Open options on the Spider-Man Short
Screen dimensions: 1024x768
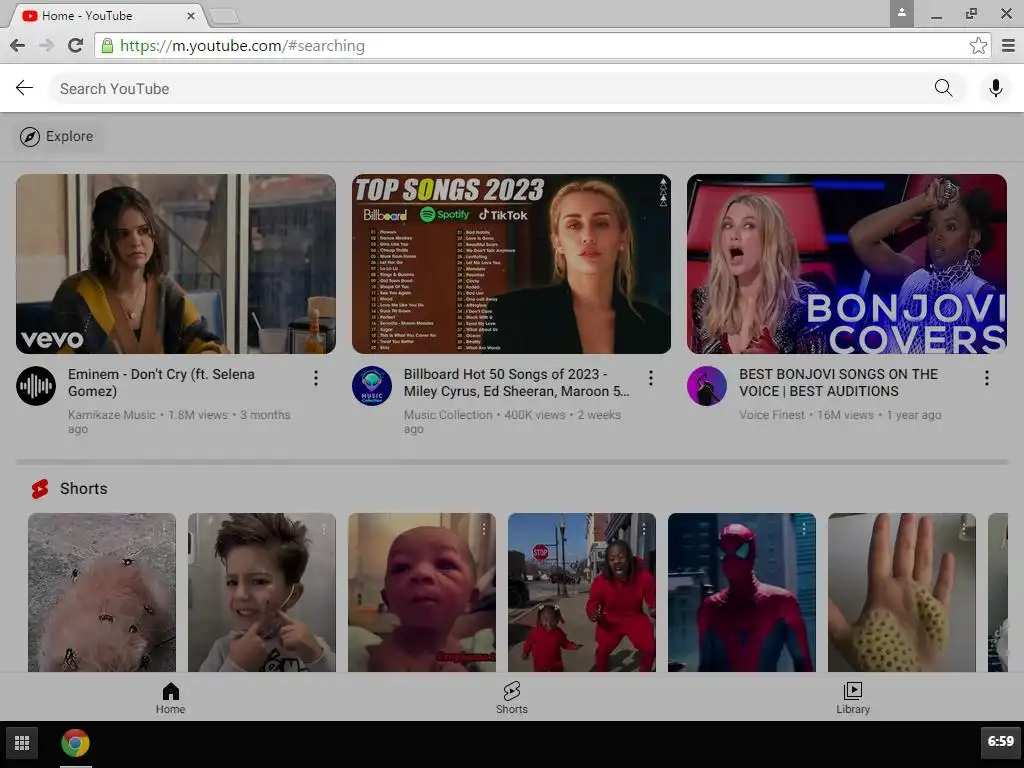coord(804,528)
